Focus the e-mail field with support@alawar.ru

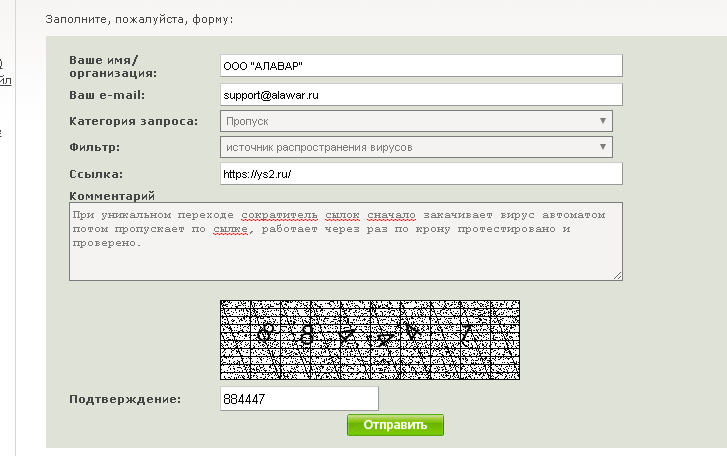pos(420,94)
